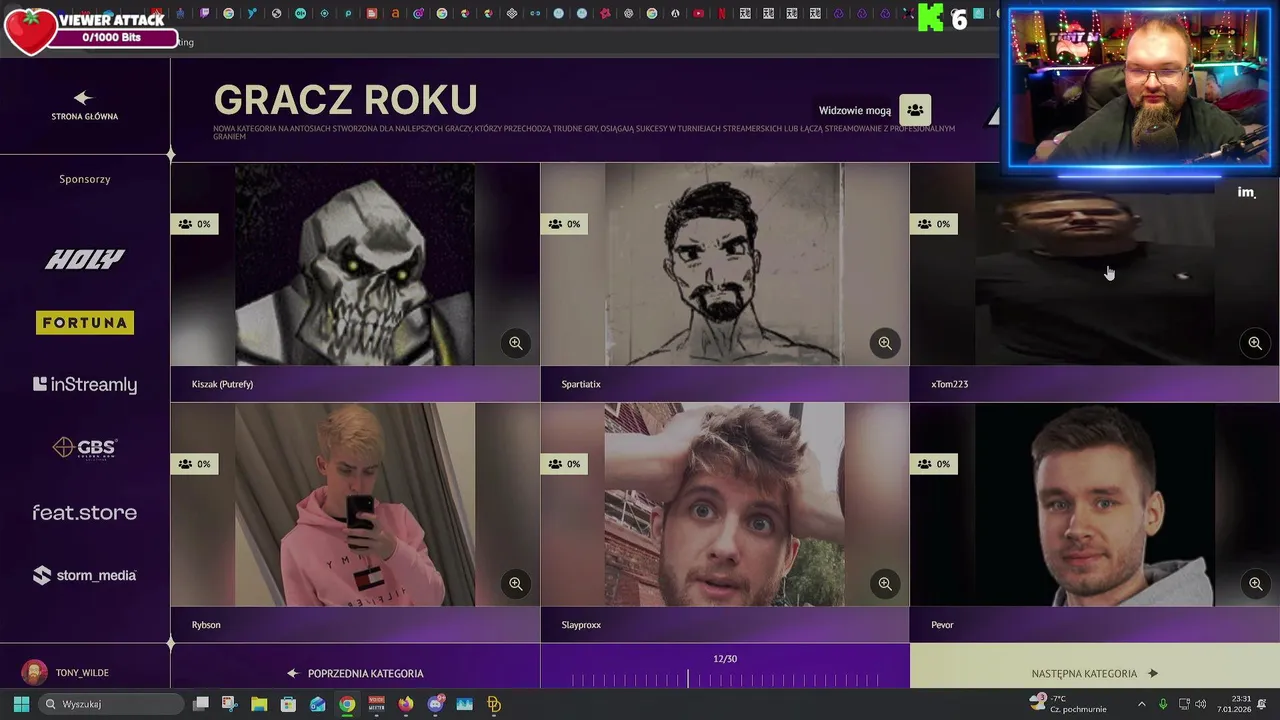The width and height of the screenshot is (1280, 720).
Task: Open zoom view for Pevor photo
Action: pos(1255,583)
